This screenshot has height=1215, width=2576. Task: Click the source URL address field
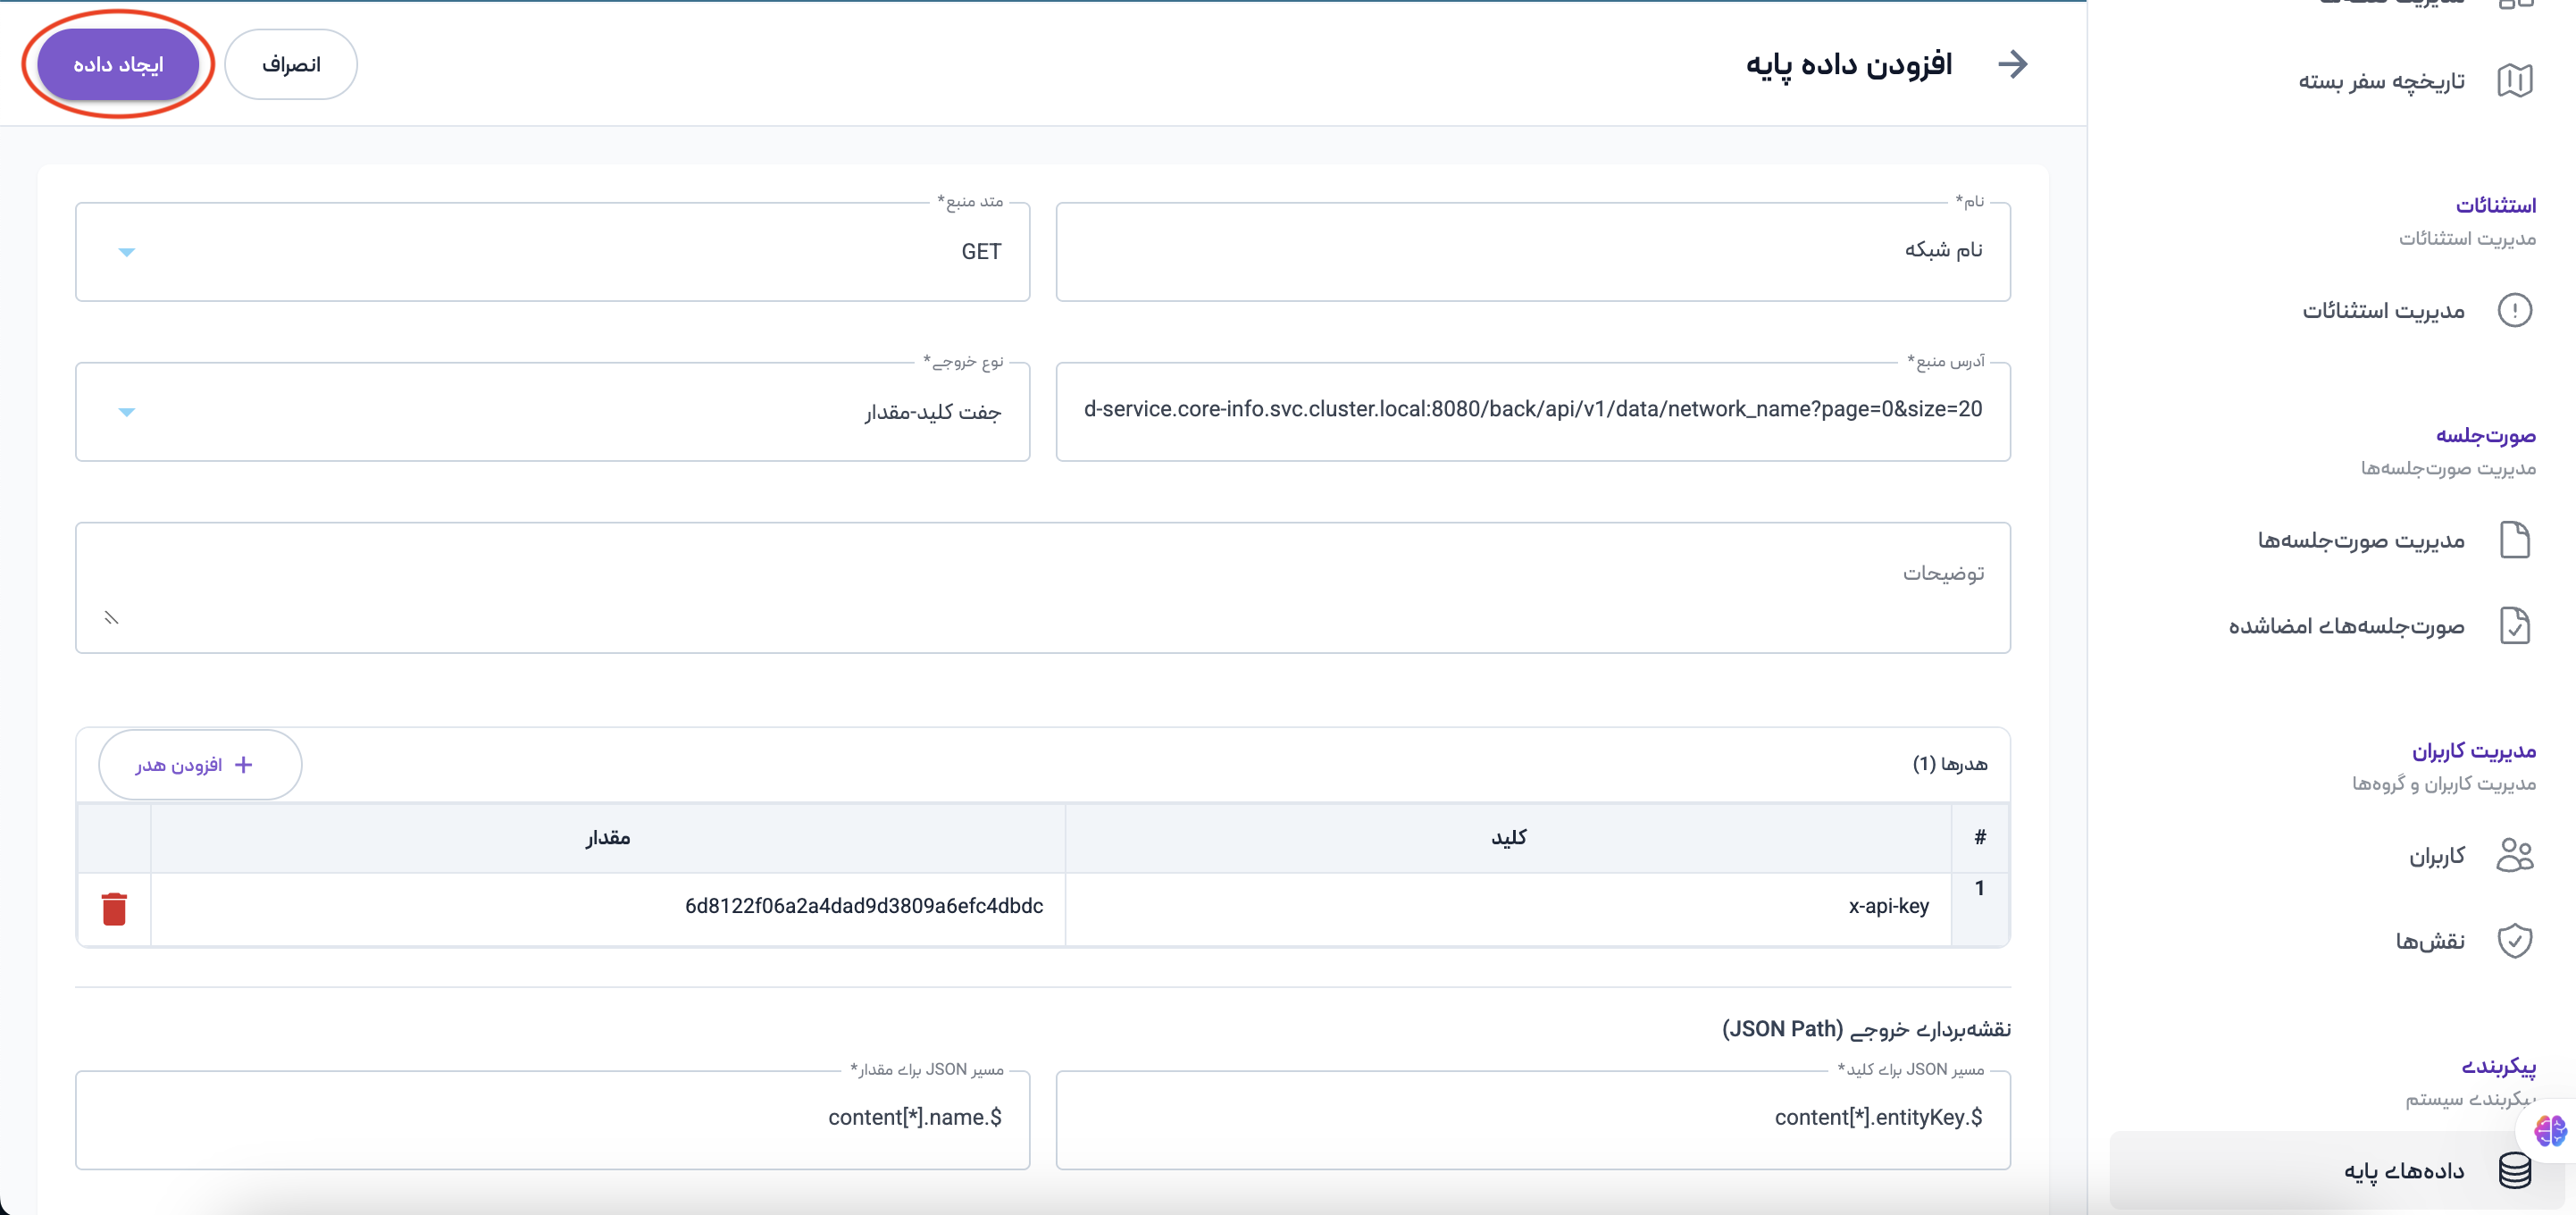(1532, 410)
